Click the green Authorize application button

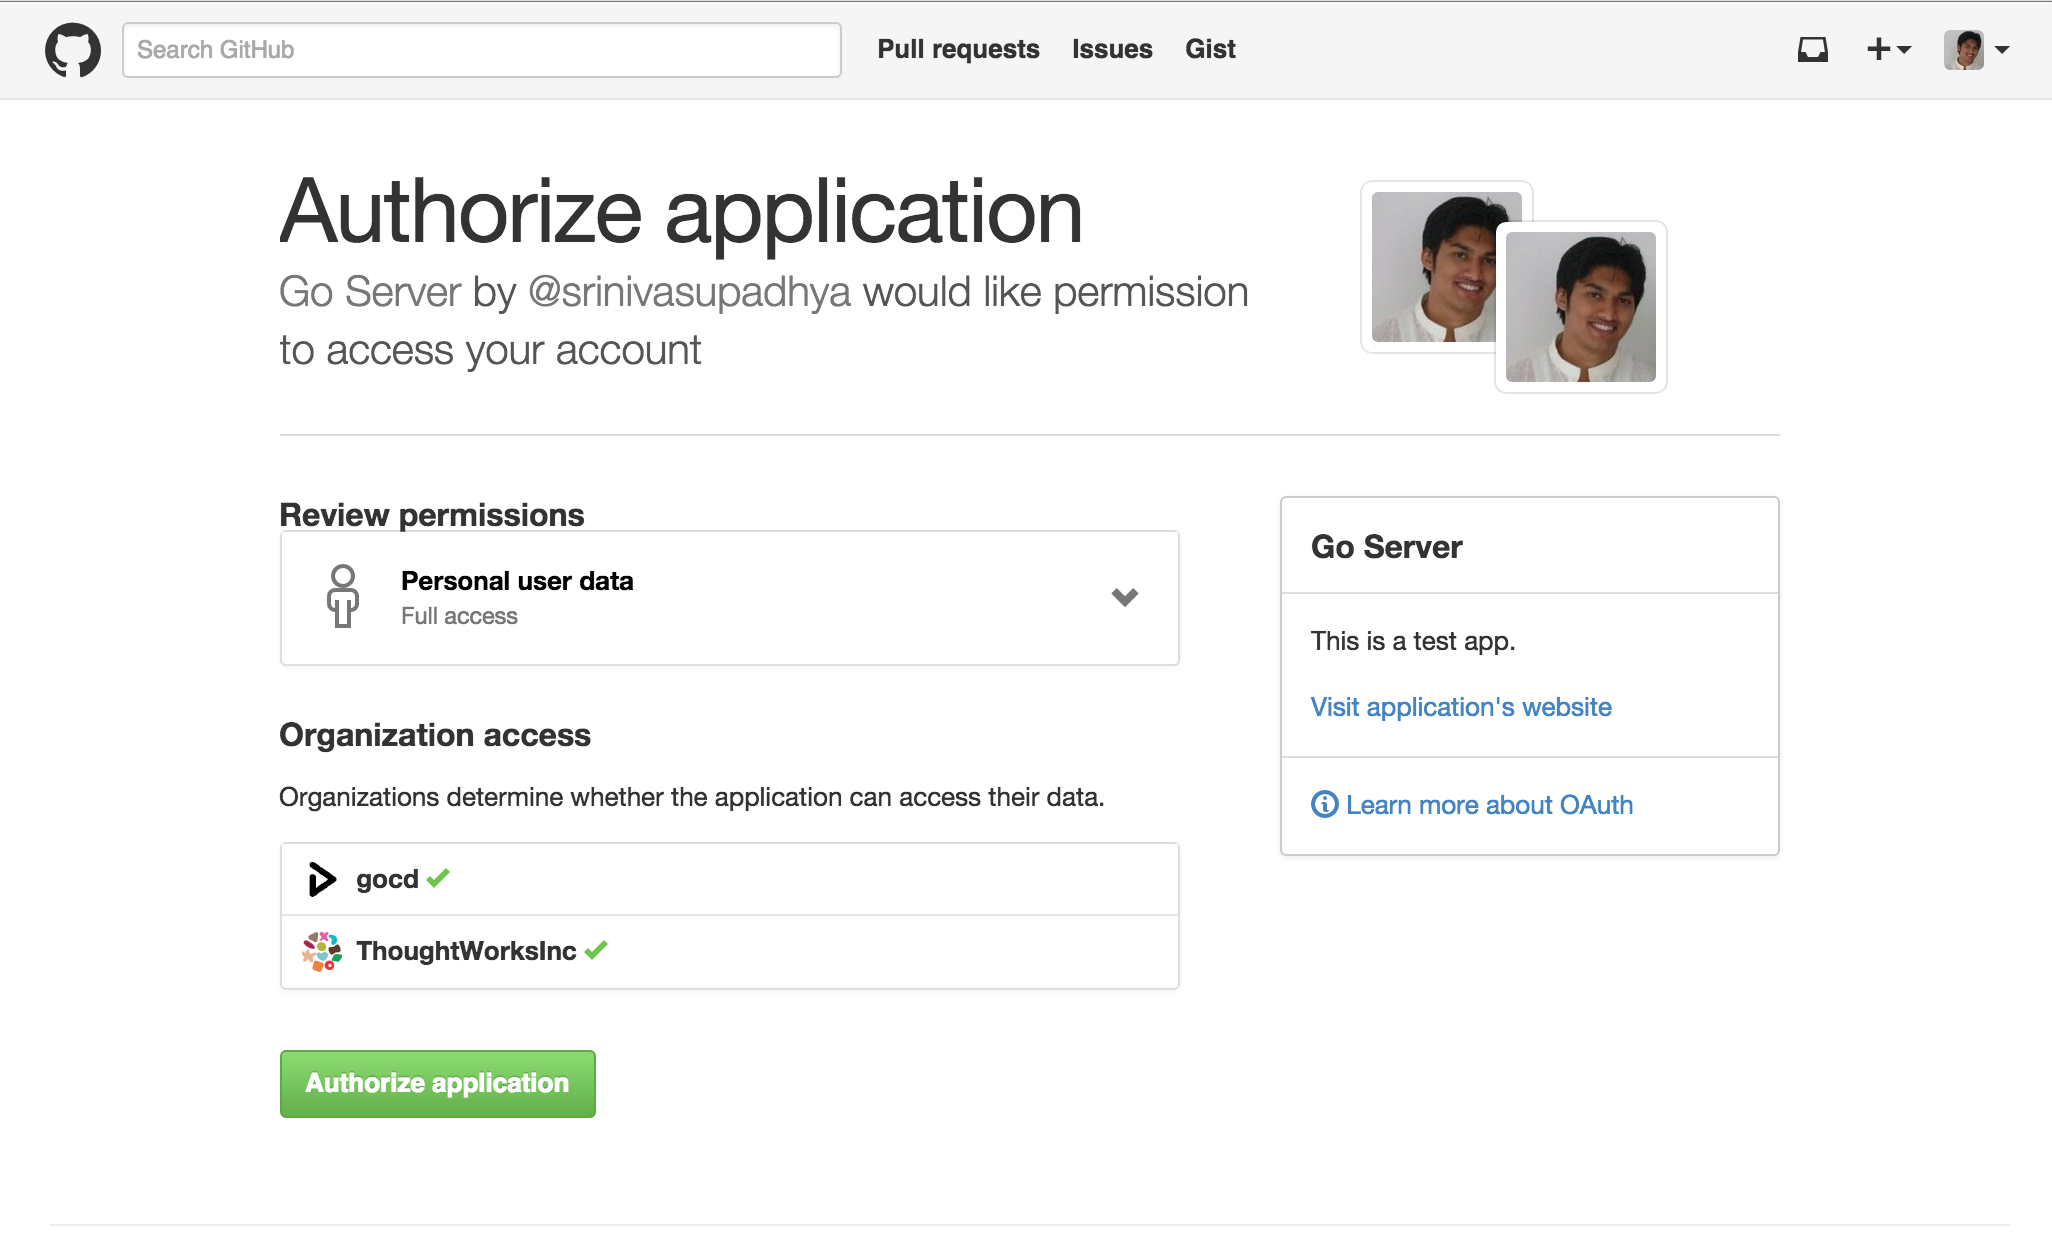pos(437,1083)
